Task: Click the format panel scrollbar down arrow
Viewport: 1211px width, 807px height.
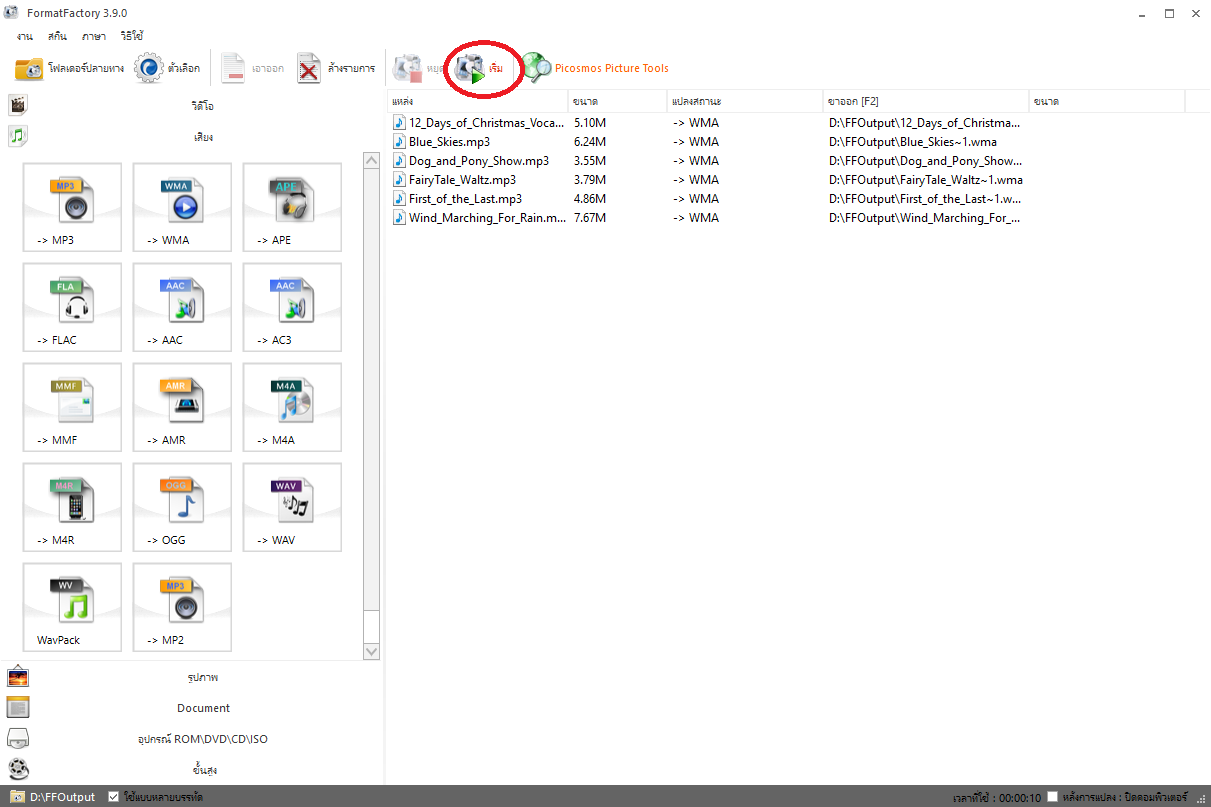Action: click(x=372, y=651)
